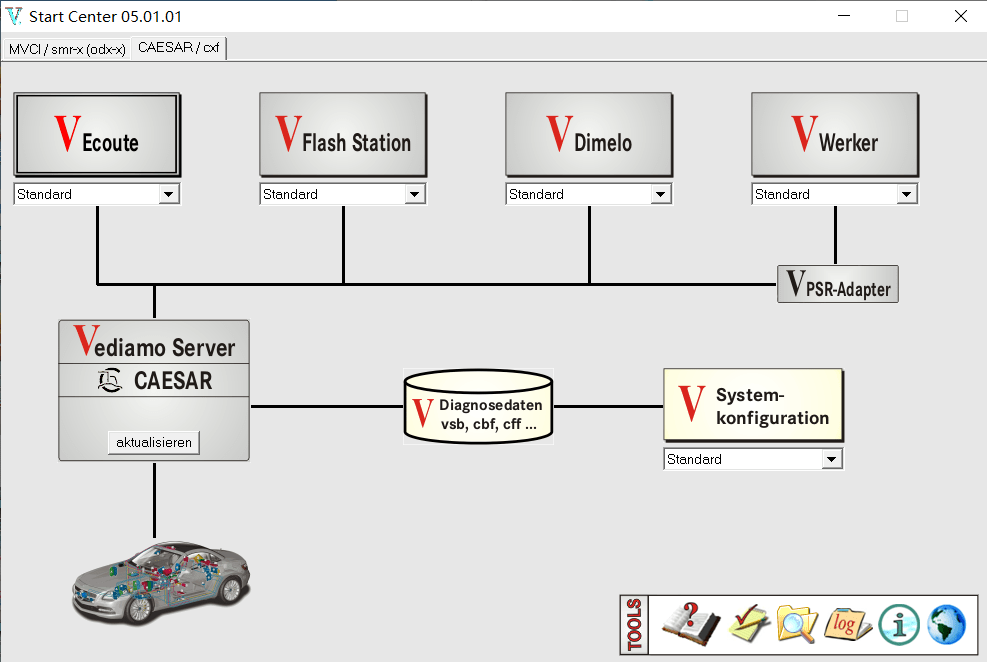The width and height of the screenshot is (987, 662).
Task: Click the globe language icon
Action: click(x=946, y=624)
